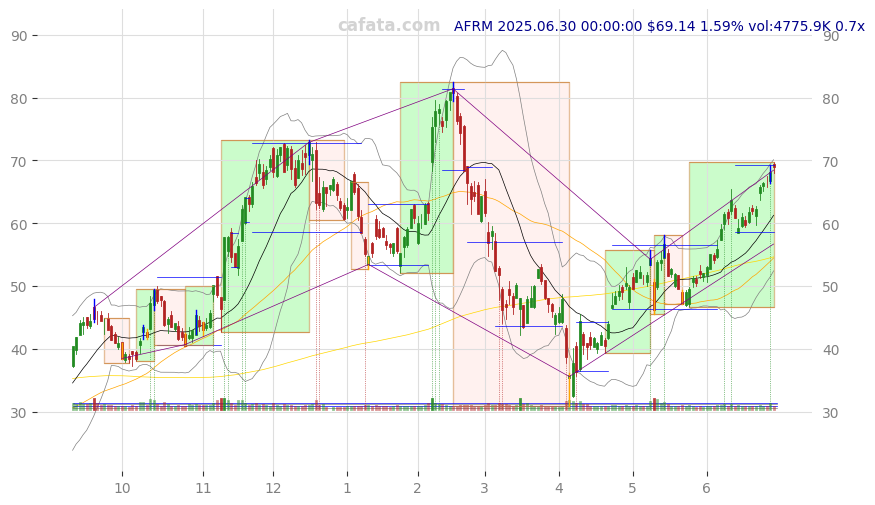Click x-axis month label 6
Image resolution: width=875 pixels, height=505 pixels.
706,488
